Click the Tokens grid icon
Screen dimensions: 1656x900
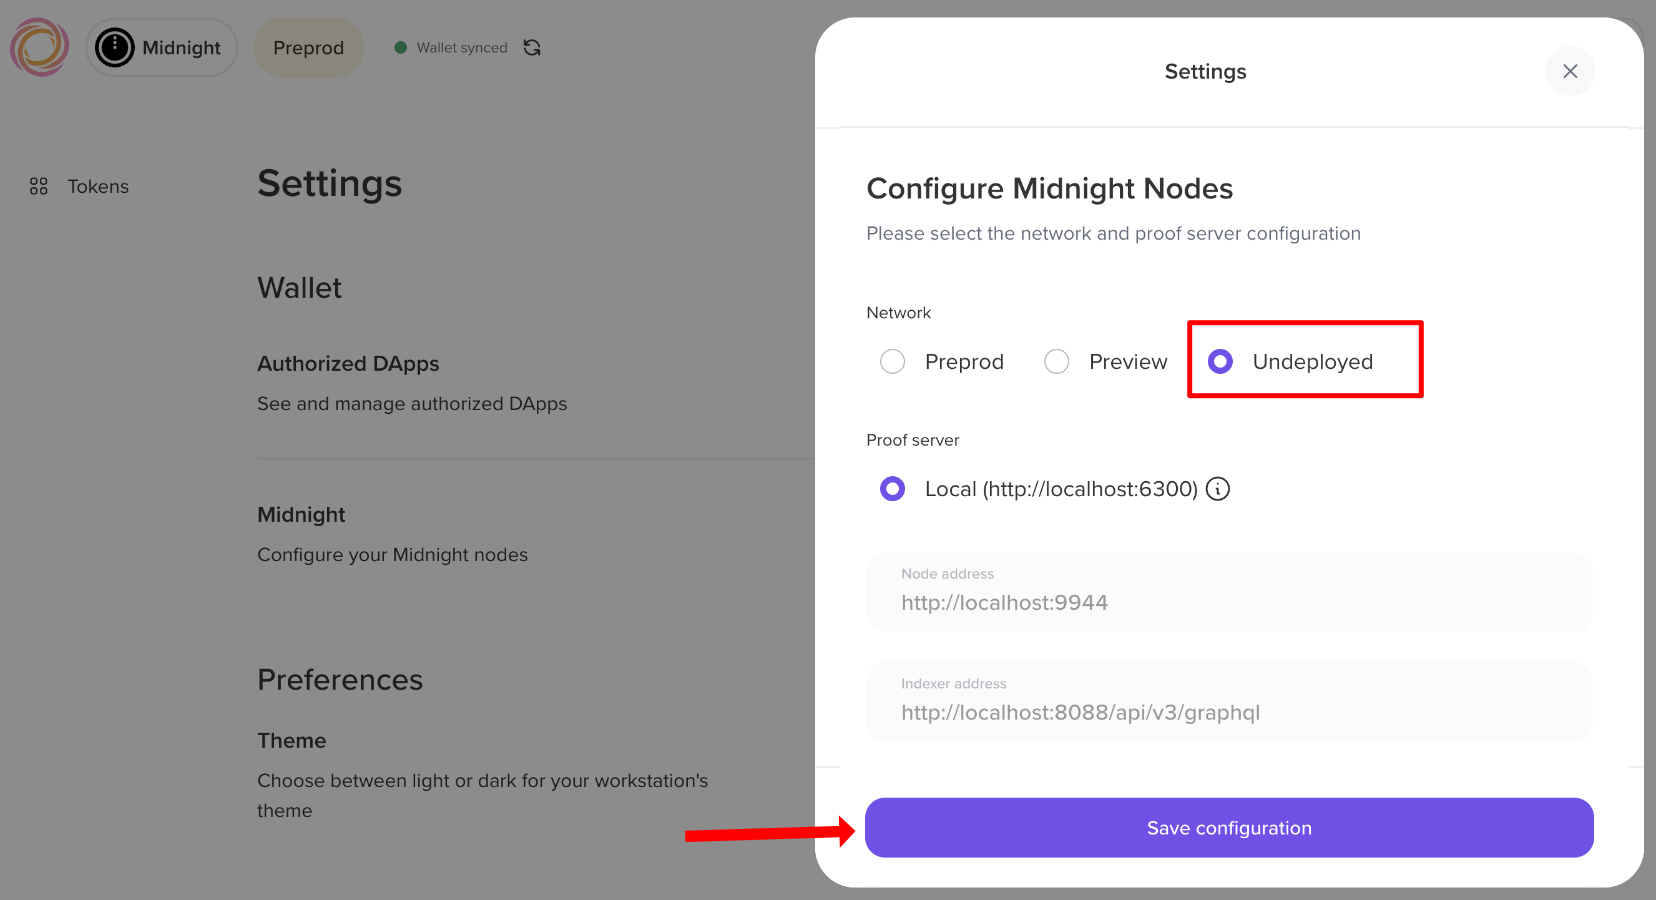coord(39,186)
